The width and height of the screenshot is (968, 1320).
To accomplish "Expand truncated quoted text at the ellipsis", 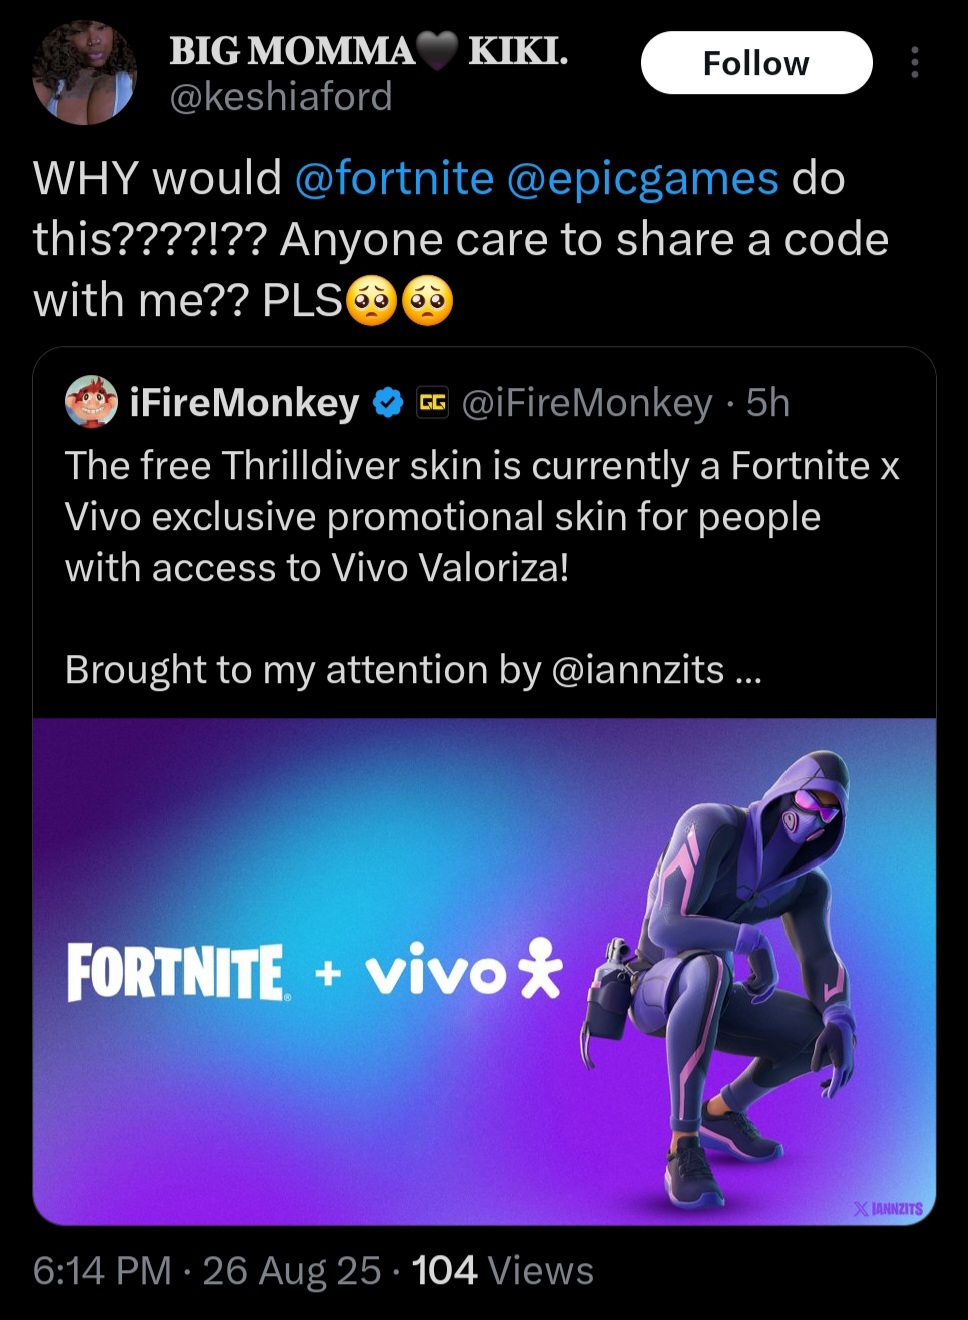I will tap(747, 671).
